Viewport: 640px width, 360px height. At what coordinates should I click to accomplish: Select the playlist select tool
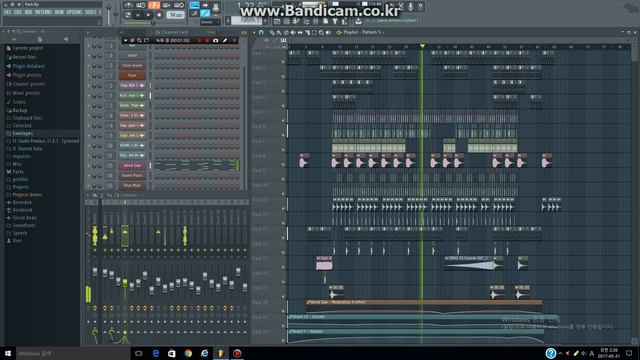click(x=314, y=32)
